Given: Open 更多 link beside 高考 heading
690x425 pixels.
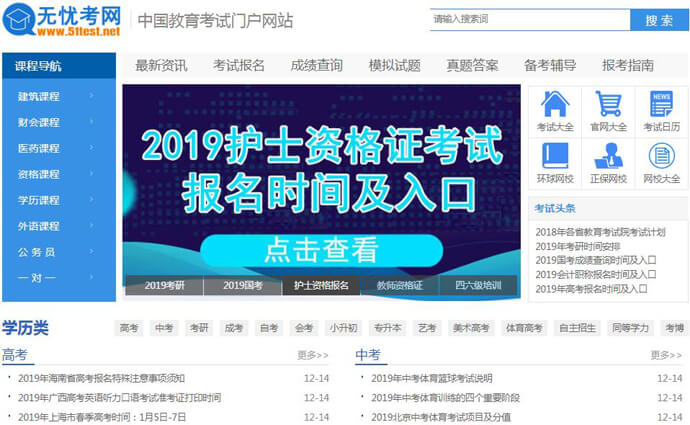Looking at the screenshot, I should coord(313,355).
